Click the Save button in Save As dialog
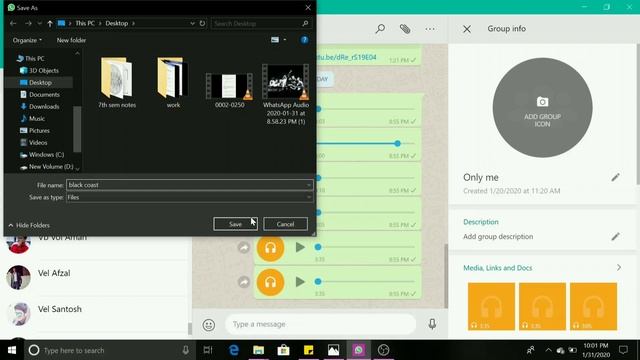This screenshot has height=360, width=640. tap(235, 224)
